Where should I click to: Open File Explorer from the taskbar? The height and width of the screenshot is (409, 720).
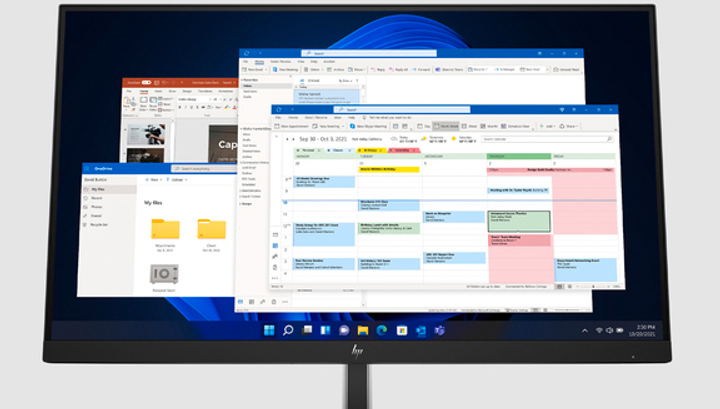click(x=363, y=330)
